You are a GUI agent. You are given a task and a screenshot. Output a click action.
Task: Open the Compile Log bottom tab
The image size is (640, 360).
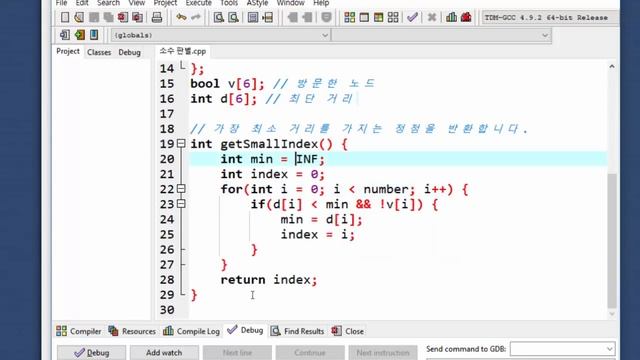[x=191, y=331]
